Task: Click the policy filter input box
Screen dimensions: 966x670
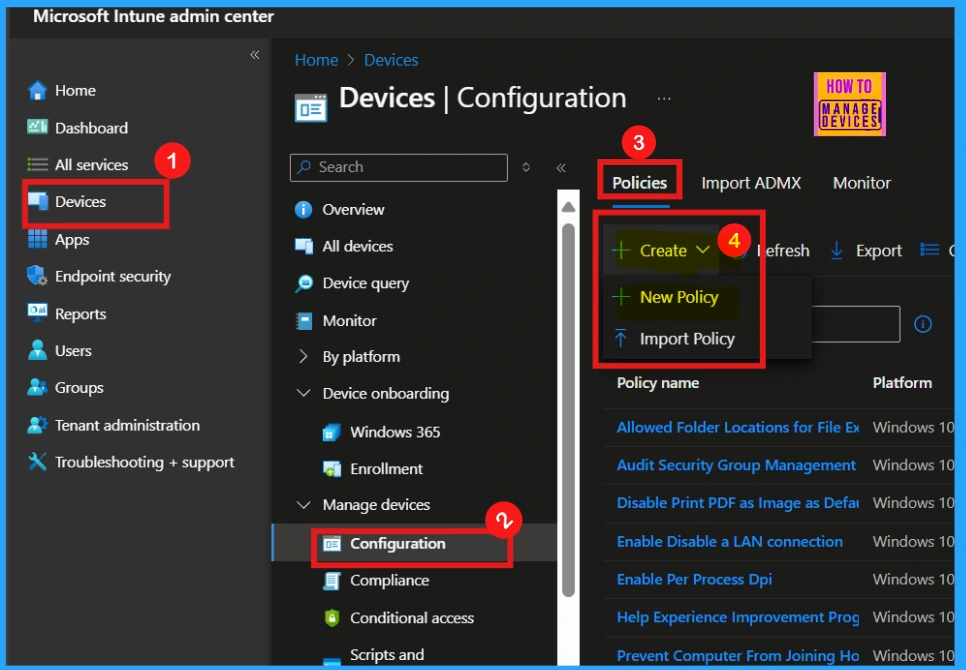Action: click(x=856, y=323)
